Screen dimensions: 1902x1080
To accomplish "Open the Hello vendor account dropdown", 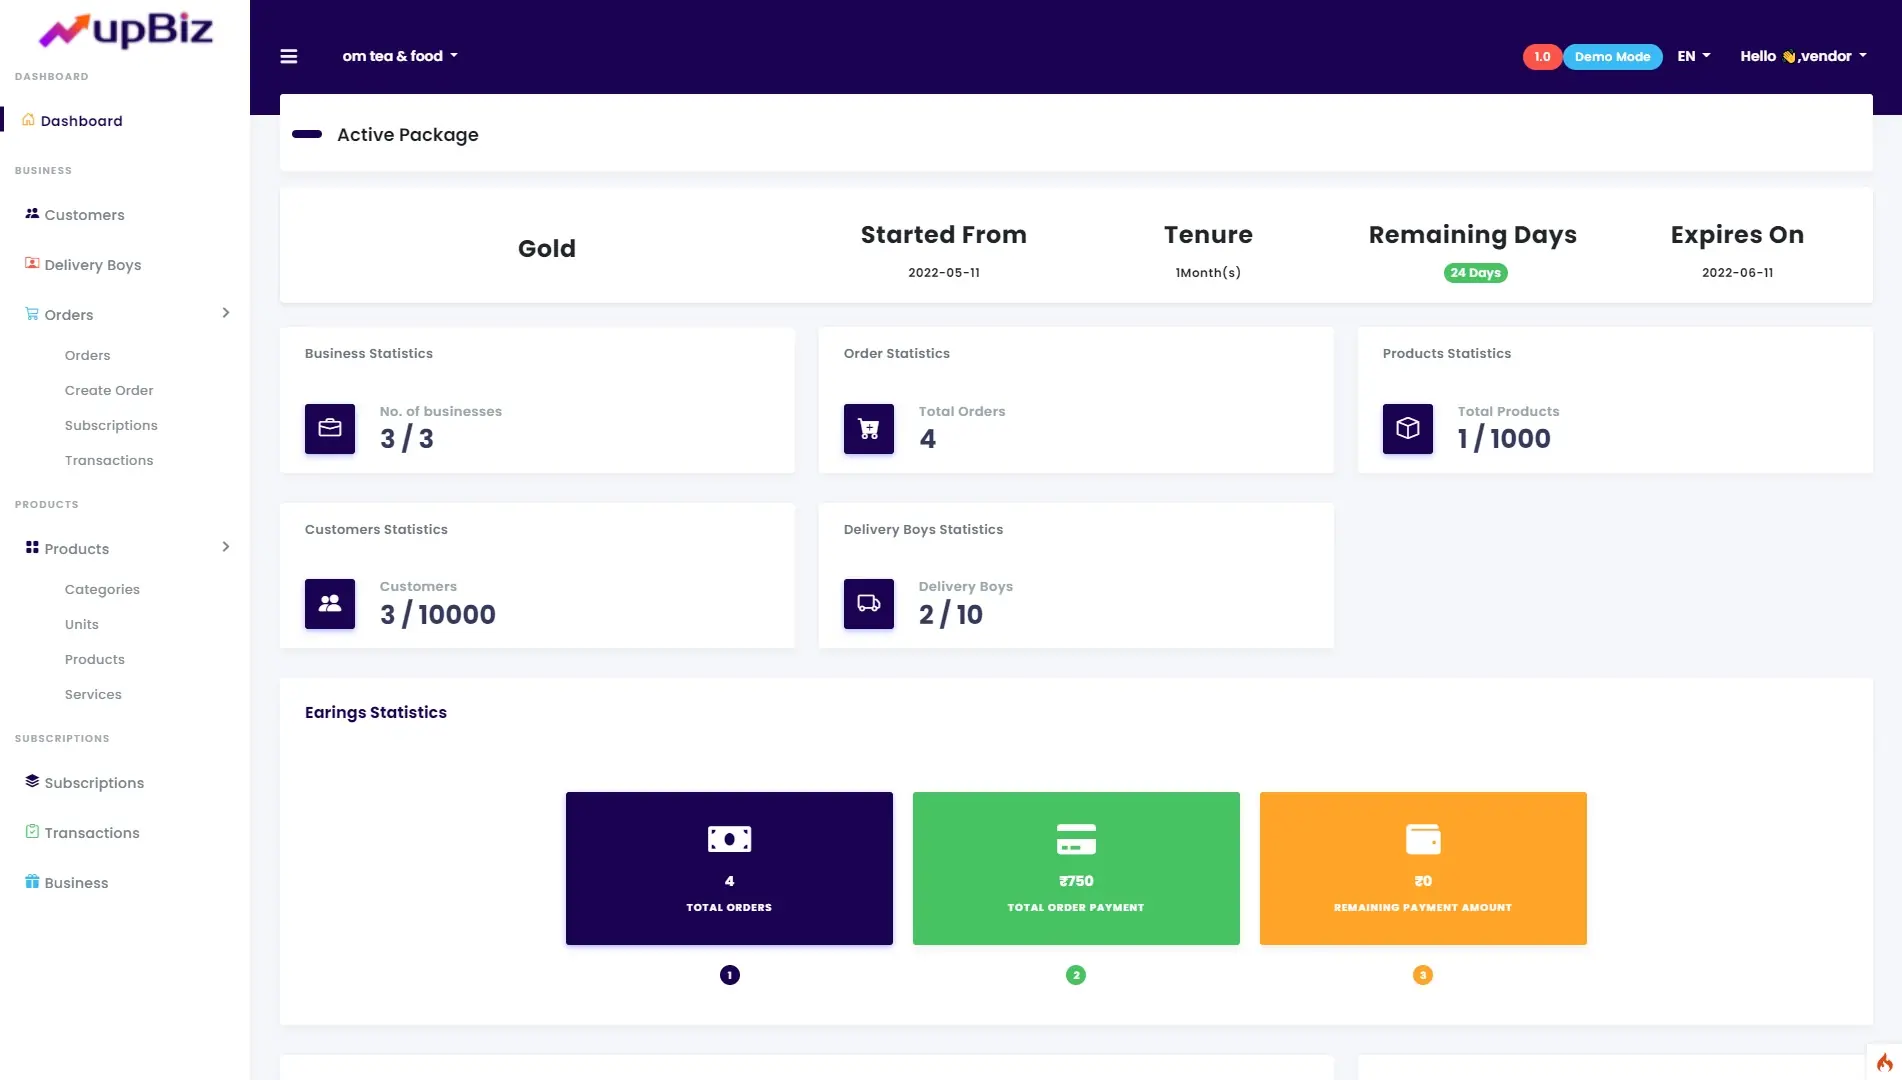I will [x=1802, y=56].
